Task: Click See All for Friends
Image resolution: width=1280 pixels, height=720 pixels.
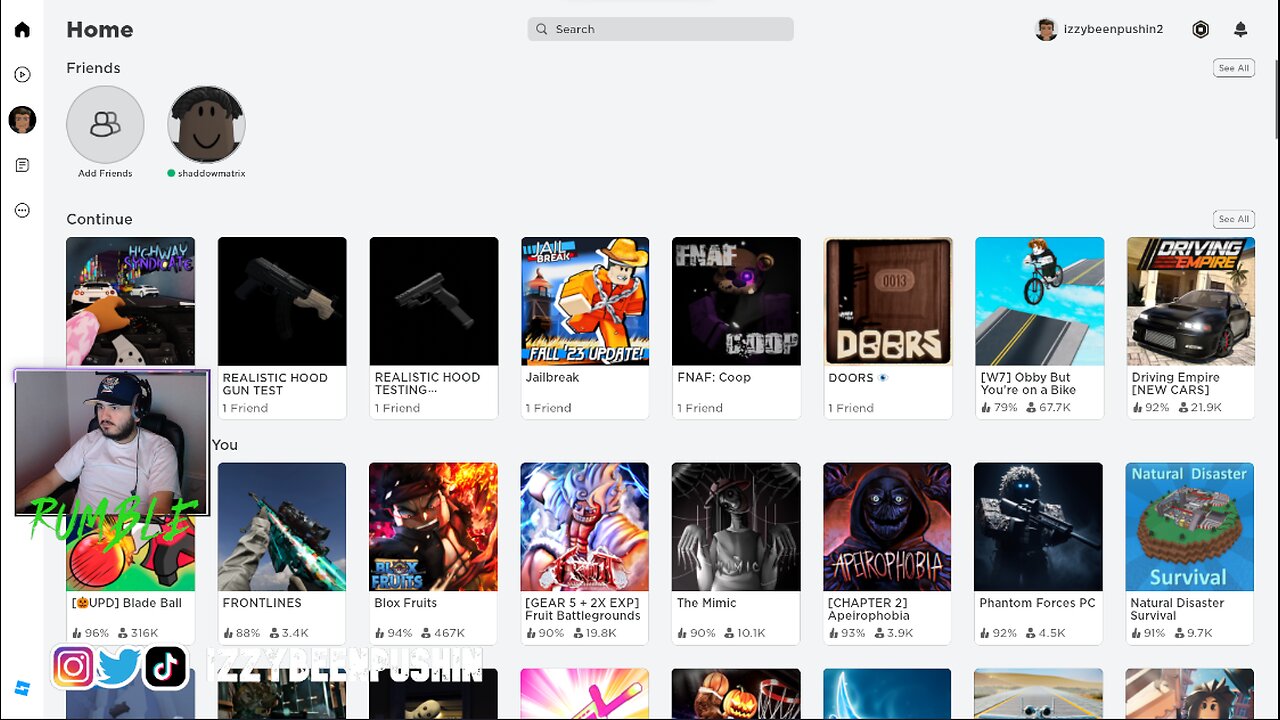Action: pos(1233,68)
